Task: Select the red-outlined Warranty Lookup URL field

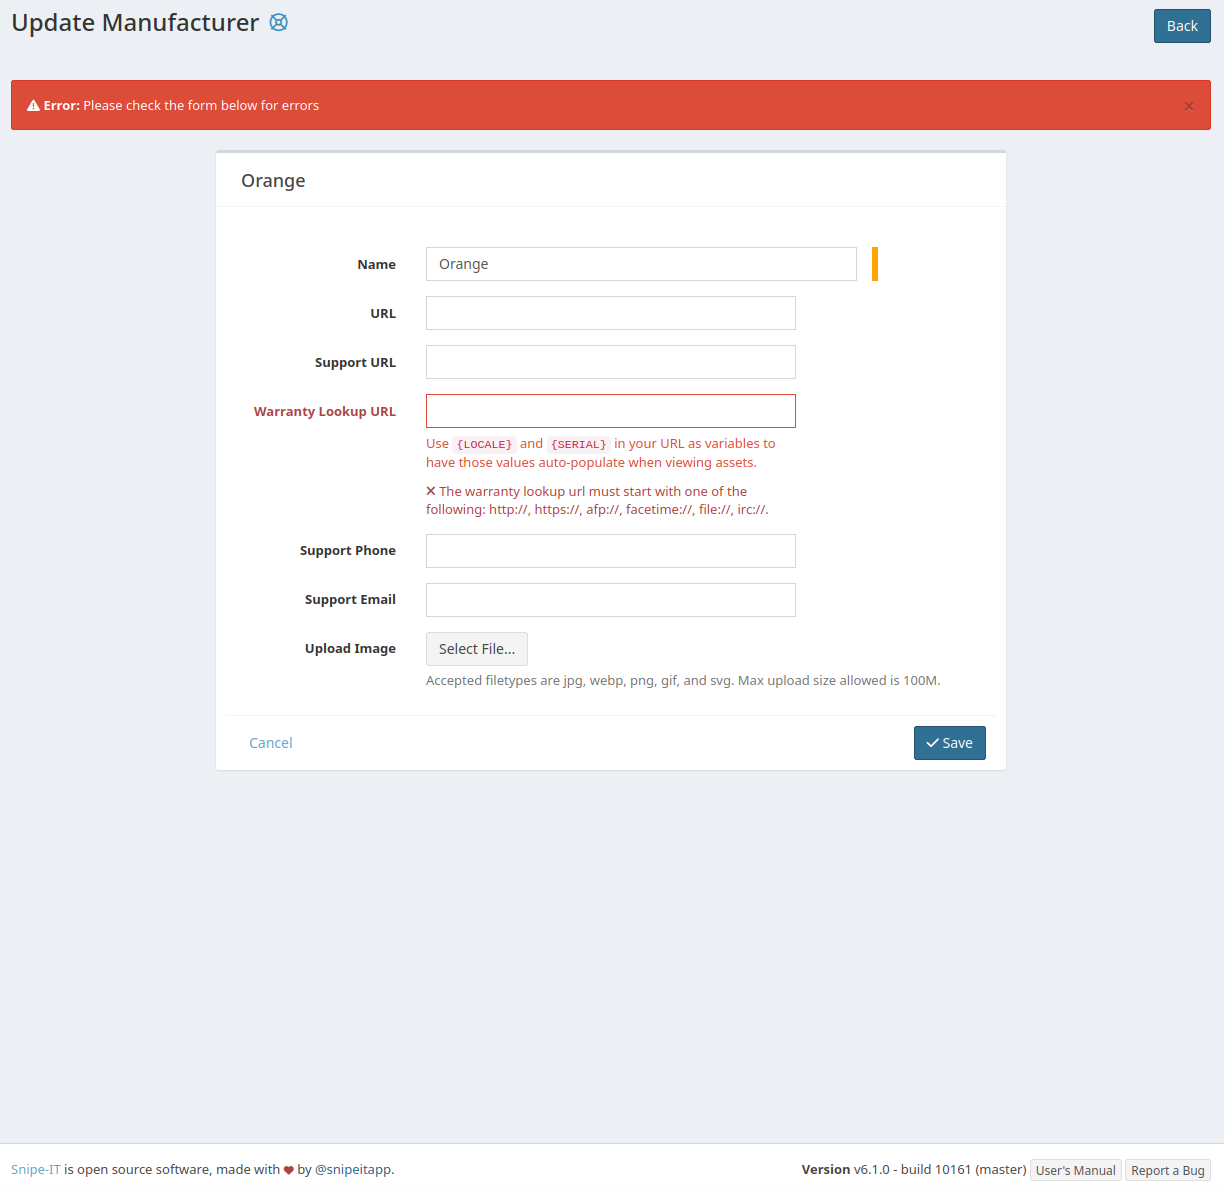Action: (610, 410)
